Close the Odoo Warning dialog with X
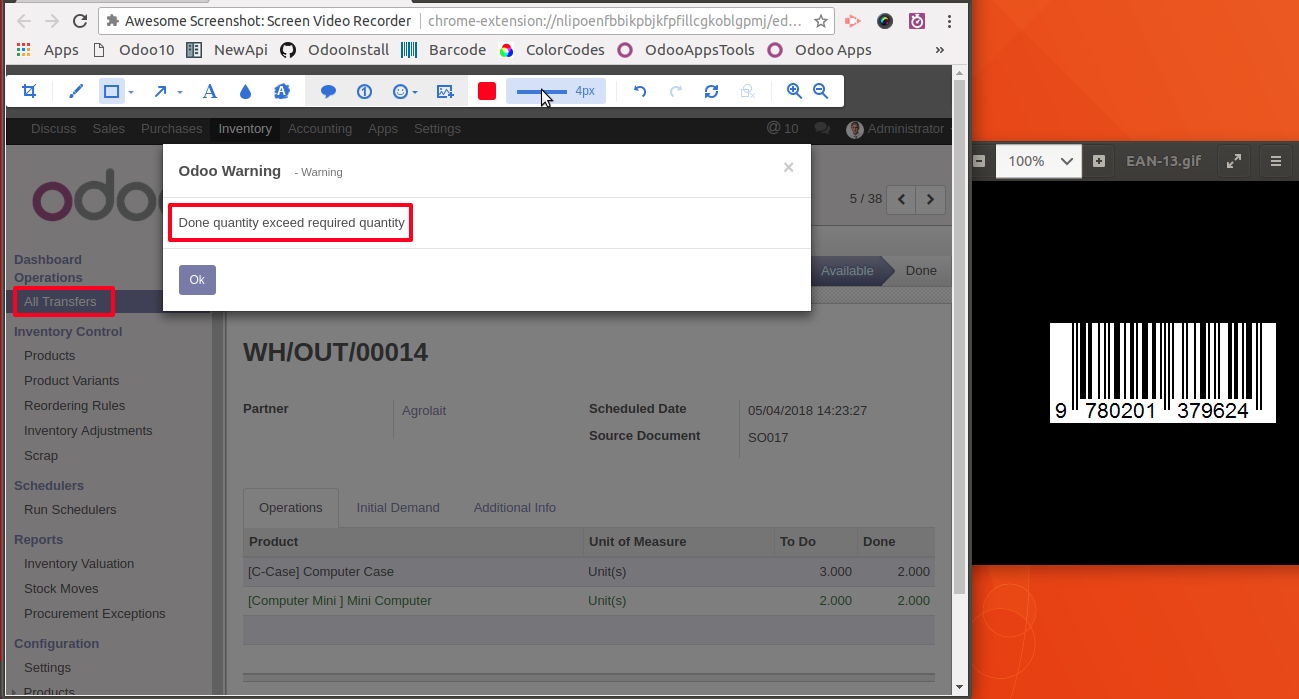 (788, 167)
